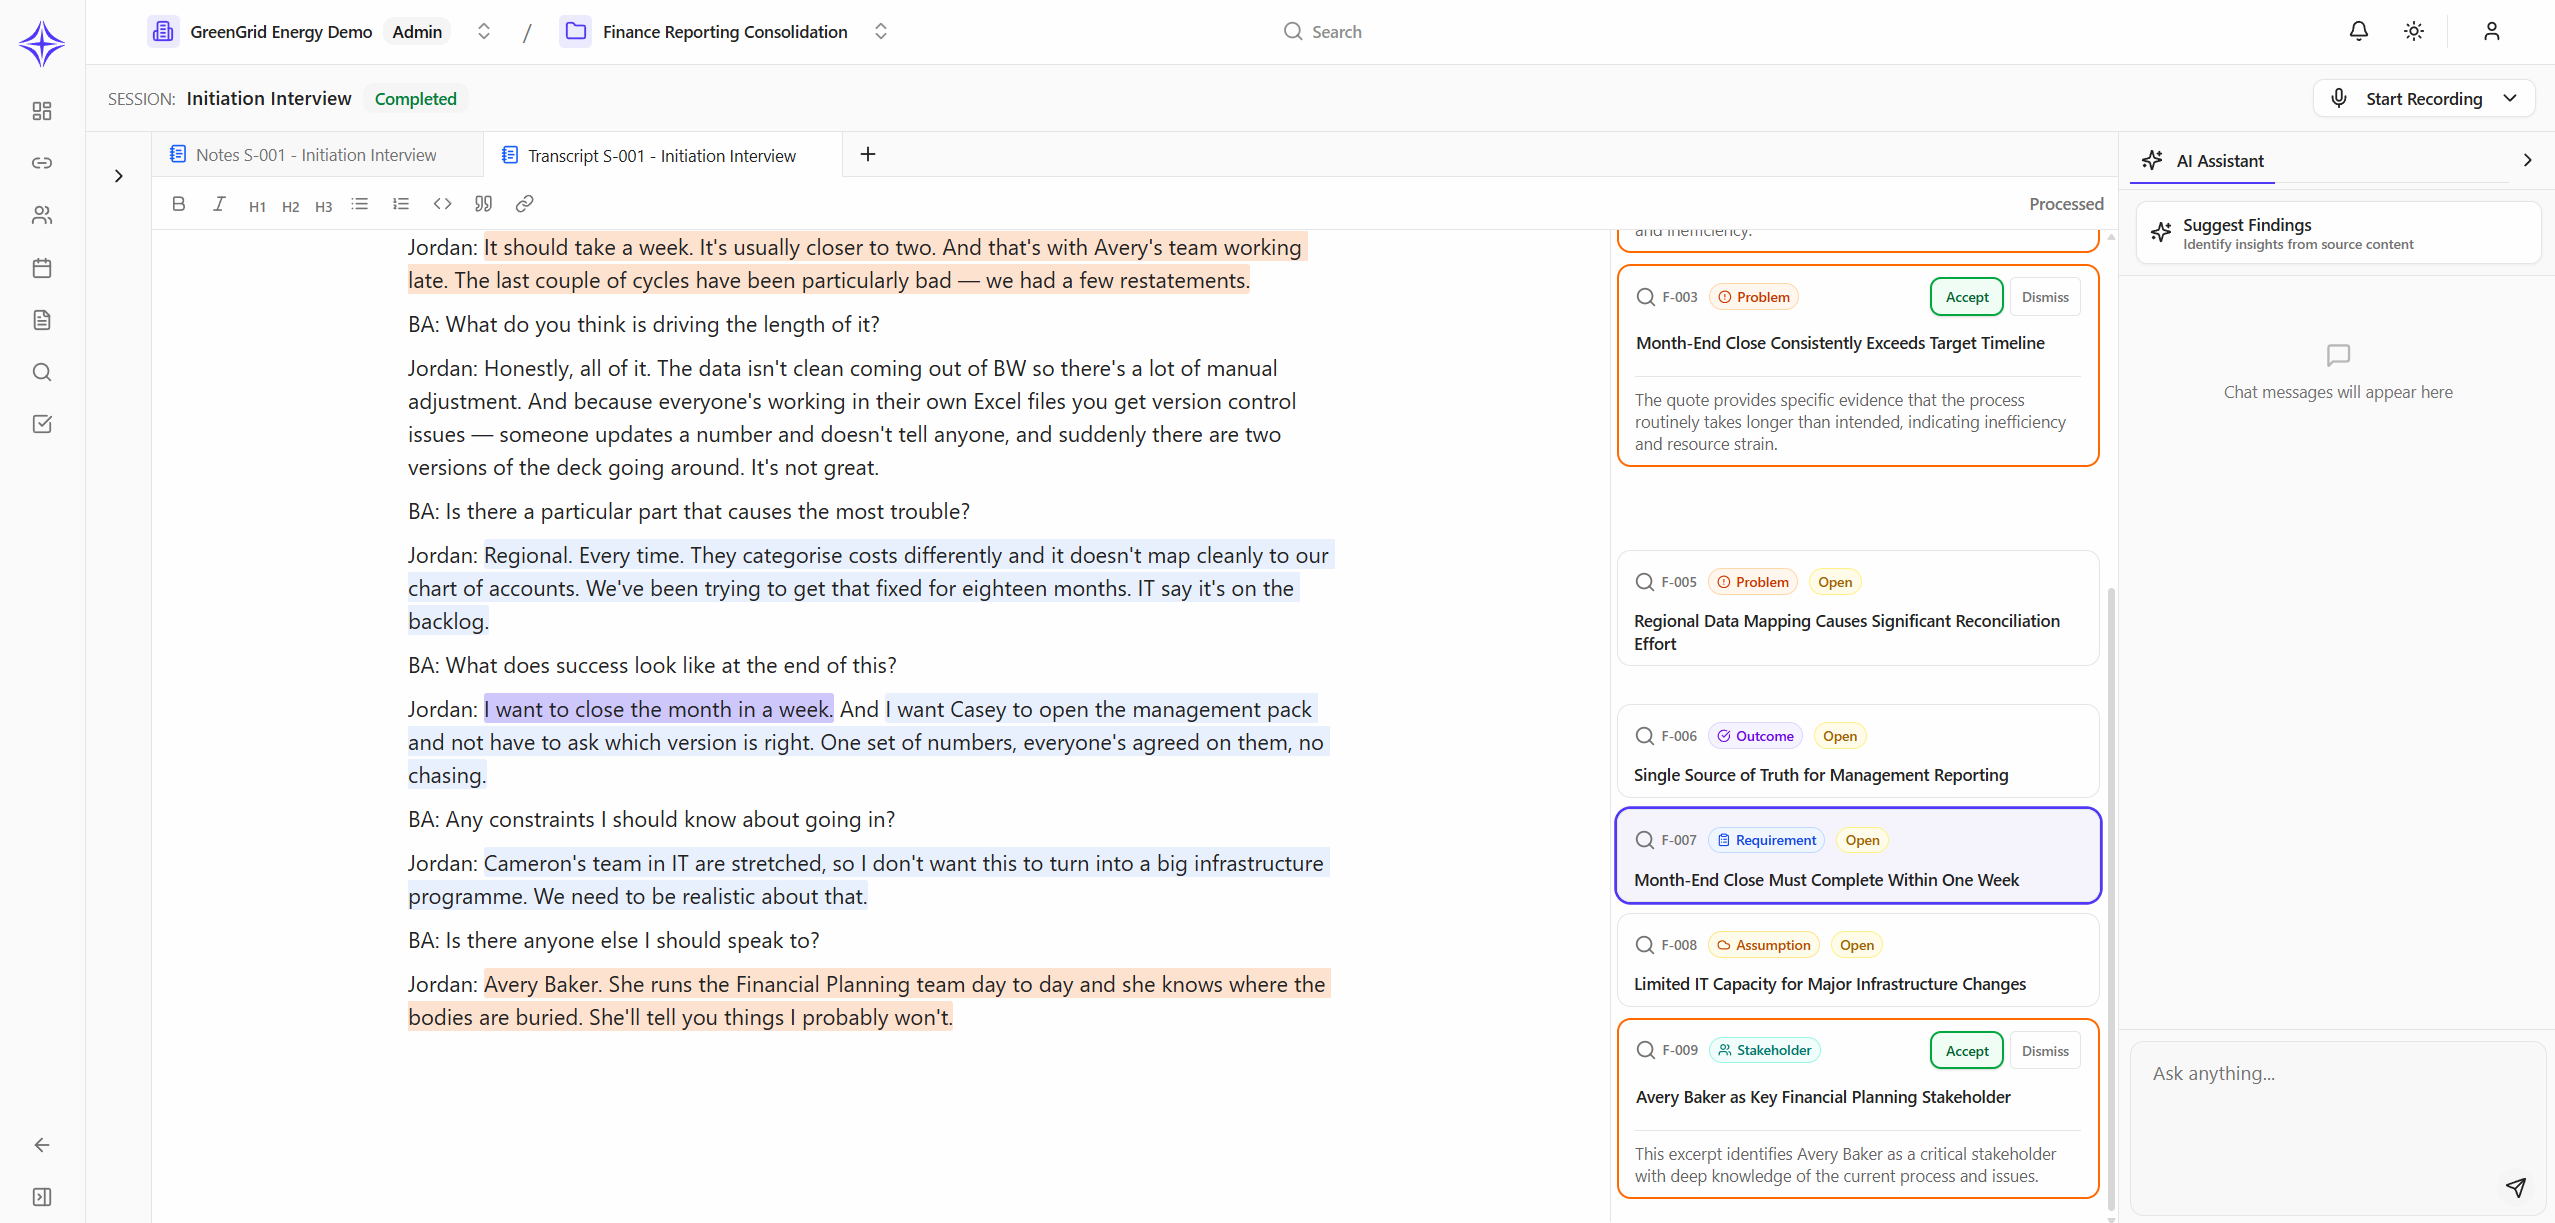Click the F-007 Requirement tag
The image size is (2555, 1223).
pos(1766,840)
